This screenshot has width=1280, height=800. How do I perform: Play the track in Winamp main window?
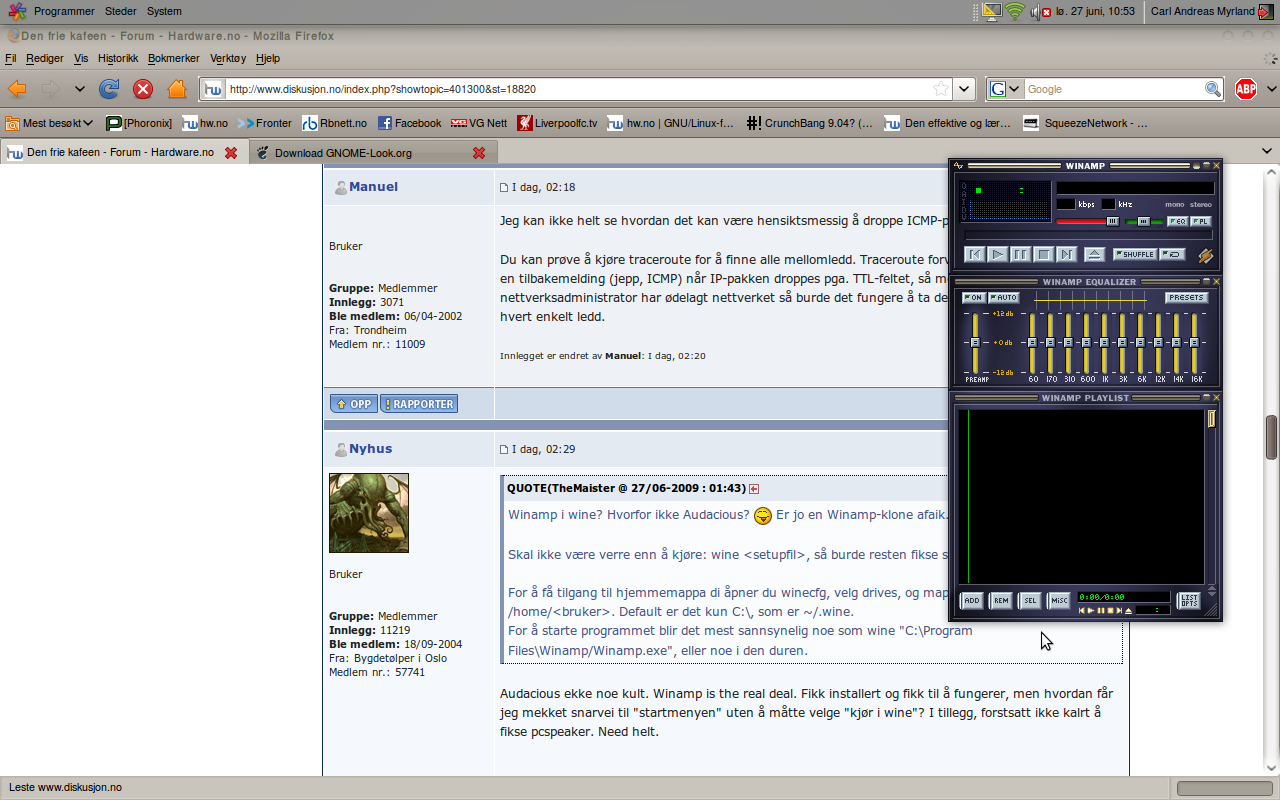pyautogui.click(x=997, y=254)
